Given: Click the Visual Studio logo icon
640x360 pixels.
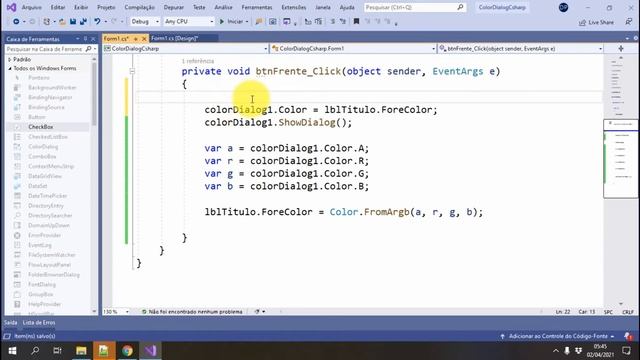Looking at the screenshot, I should tap(11, 7).
